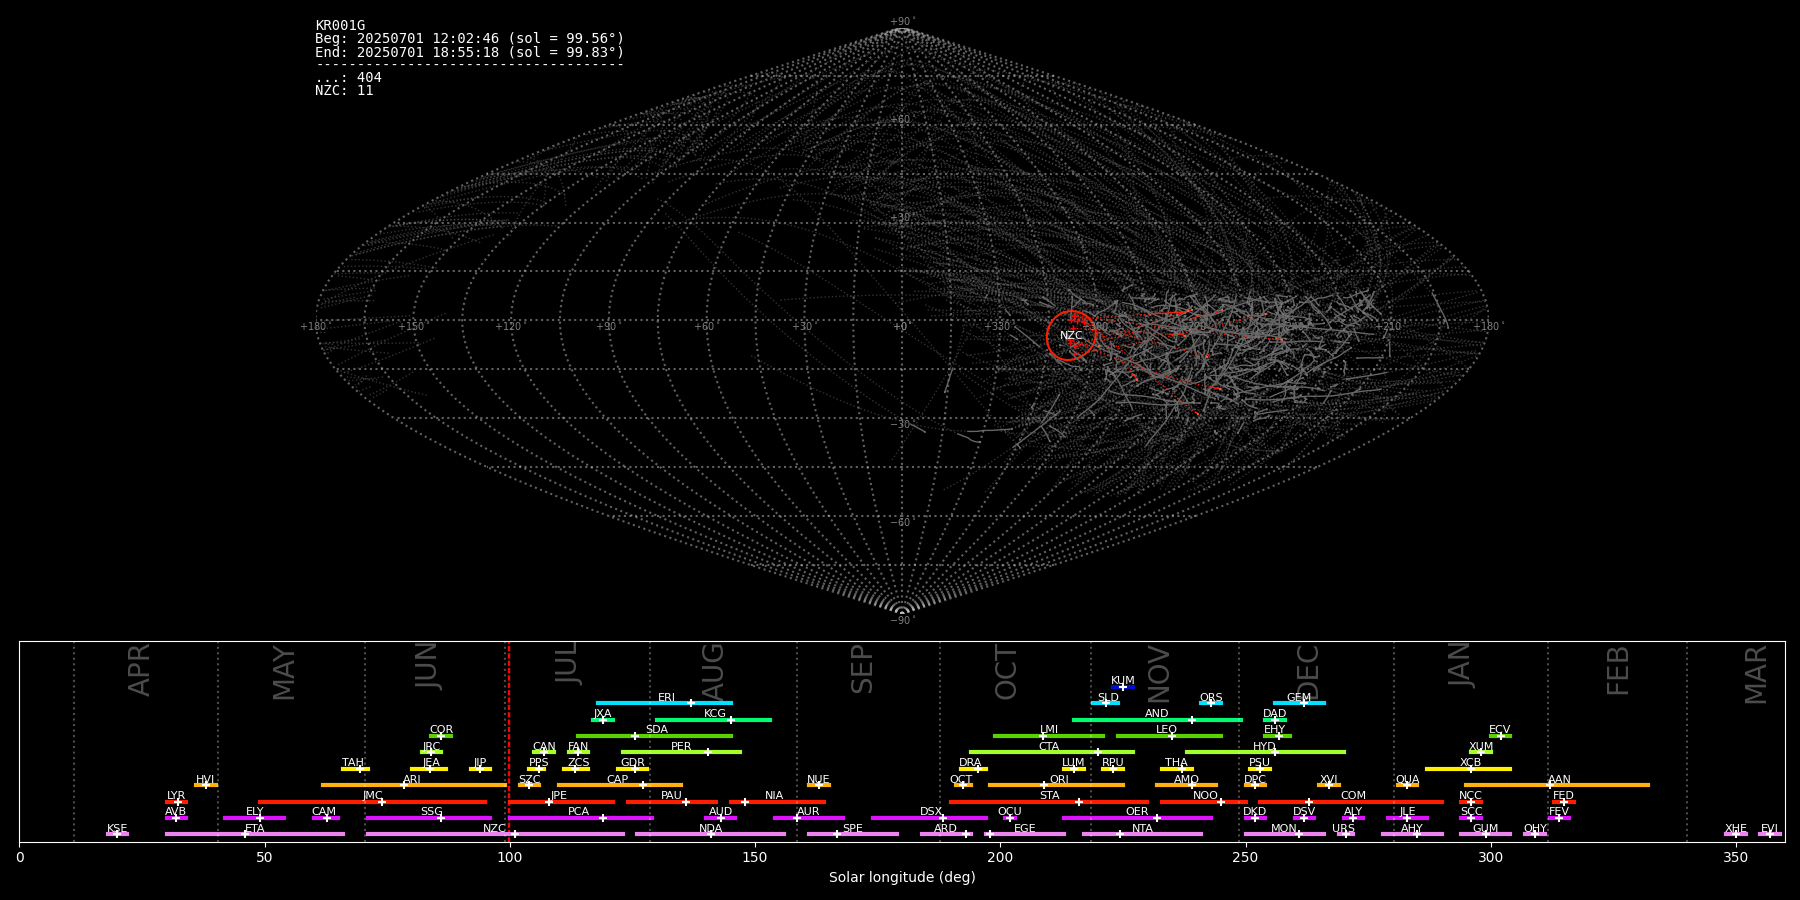This screenshot has width=1800, height=900.
Task: Click the ORS shower label
Action: [x=1211, y=698]
